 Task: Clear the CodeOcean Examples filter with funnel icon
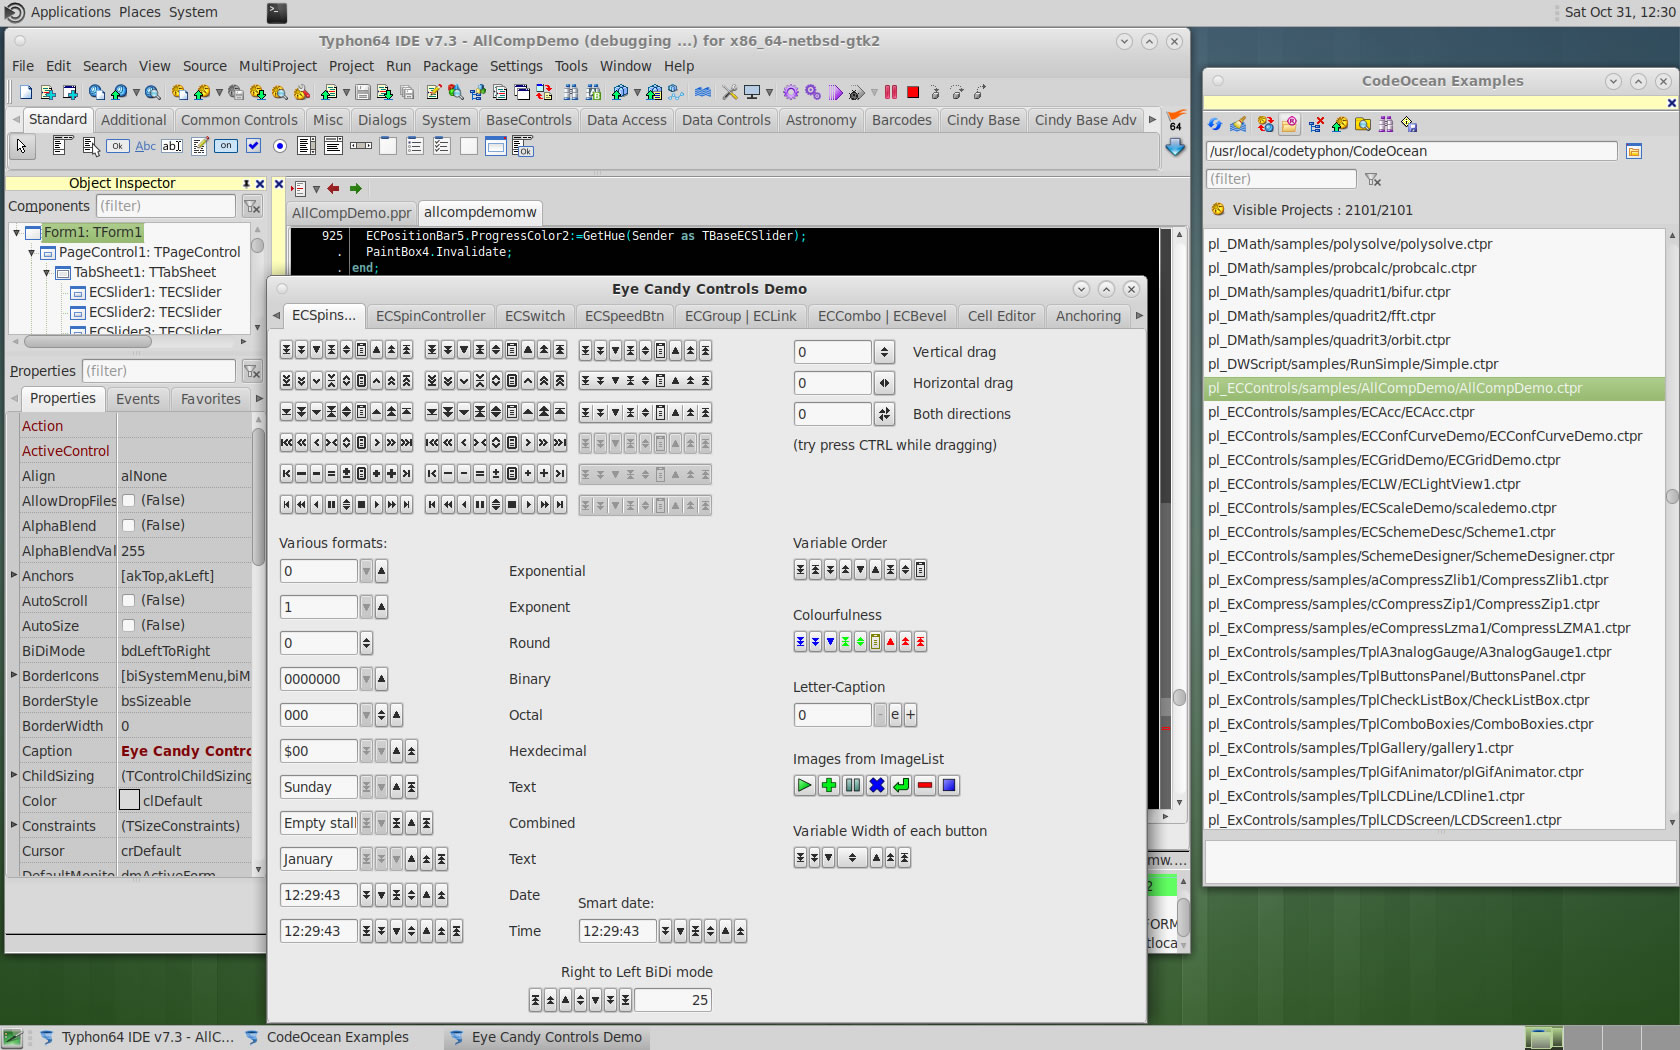[x=1373, y=179]
